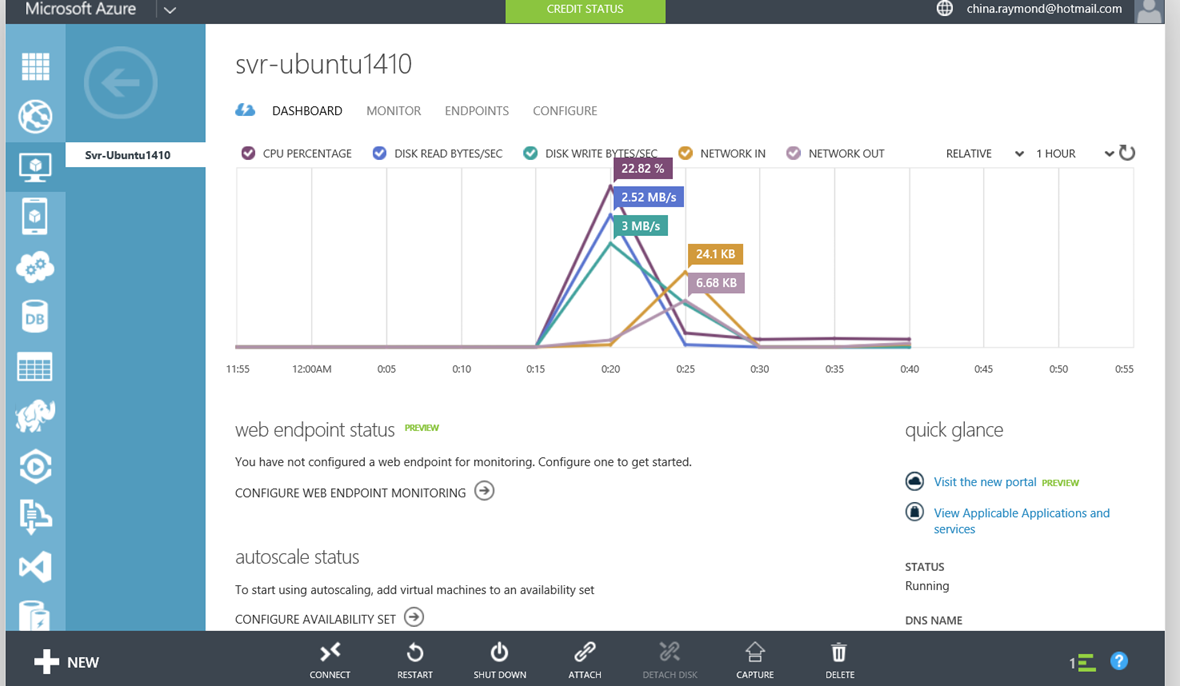Delete the virtual machine
Image resolution: width=1180 pixels, height=686 pixels.
click(x=840, y=660)
